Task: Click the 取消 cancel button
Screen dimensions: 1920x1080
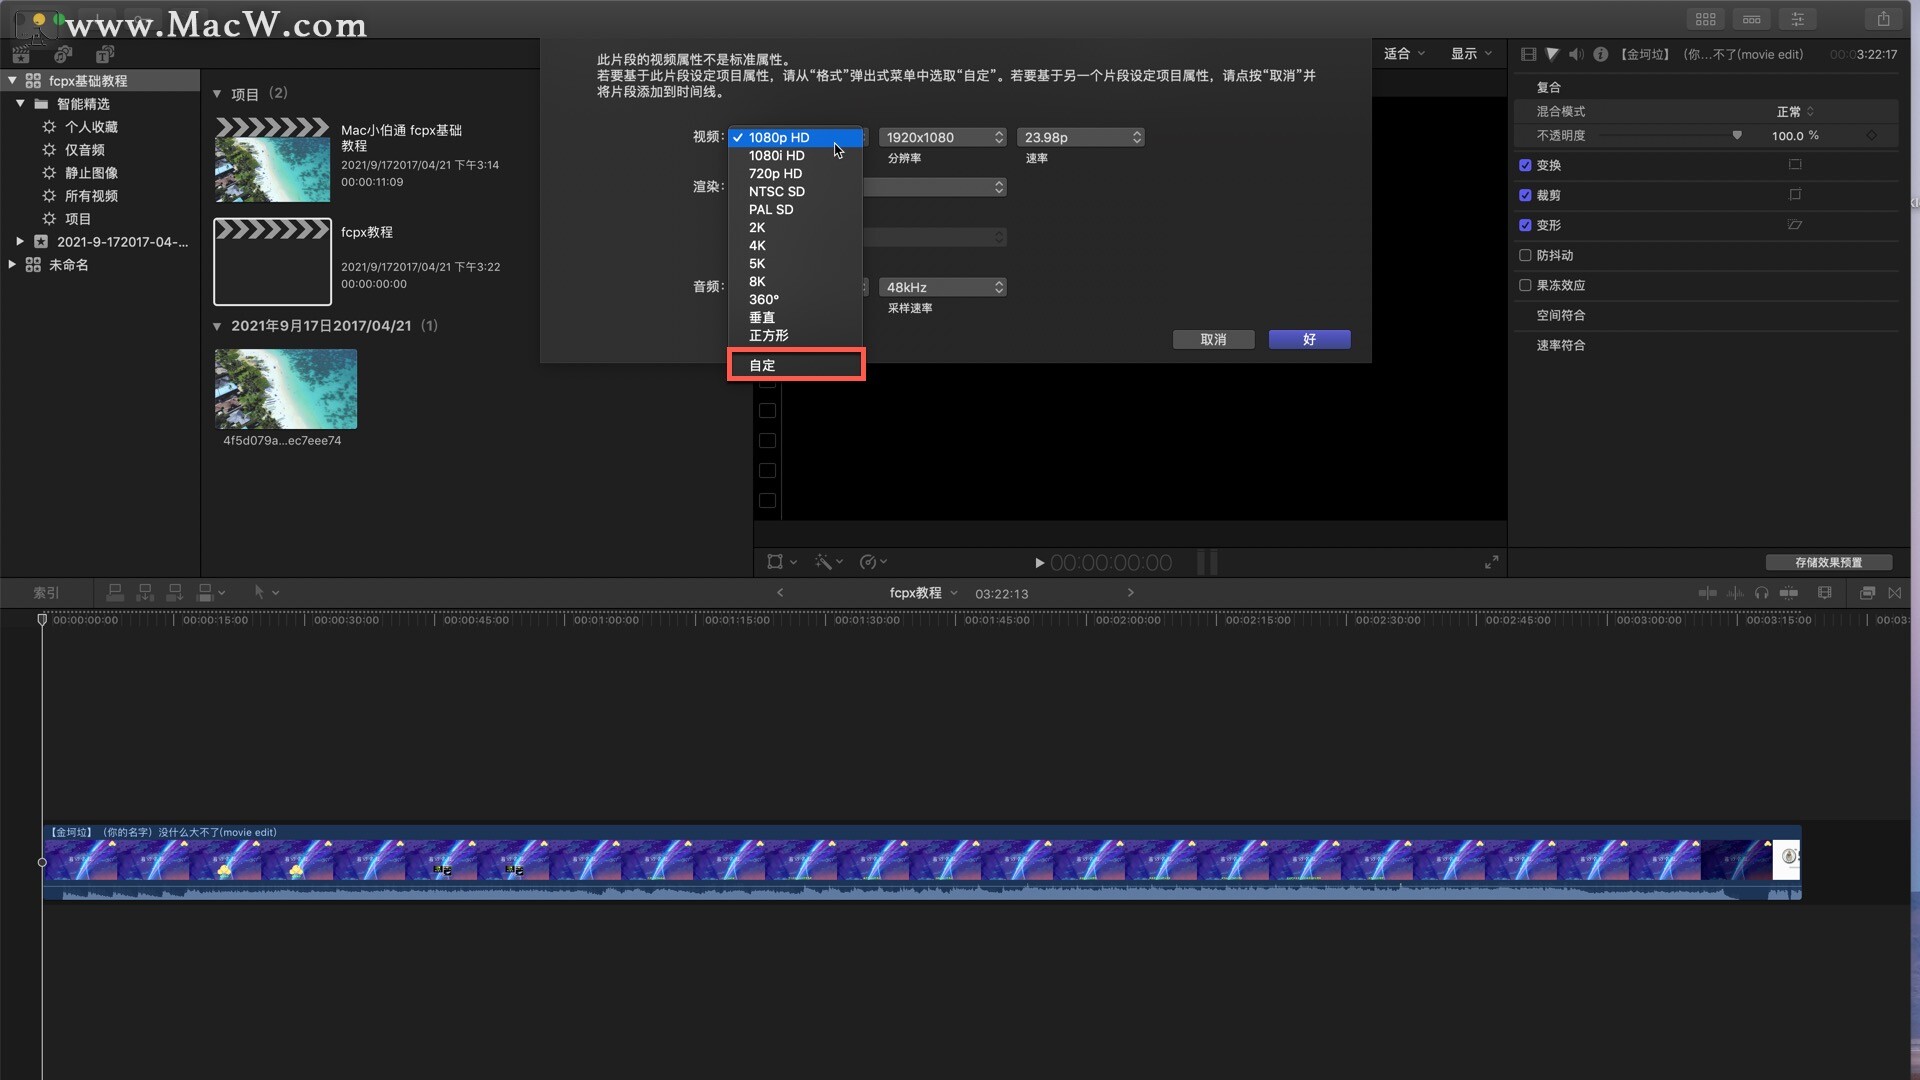Action: tap(1213, 340)
